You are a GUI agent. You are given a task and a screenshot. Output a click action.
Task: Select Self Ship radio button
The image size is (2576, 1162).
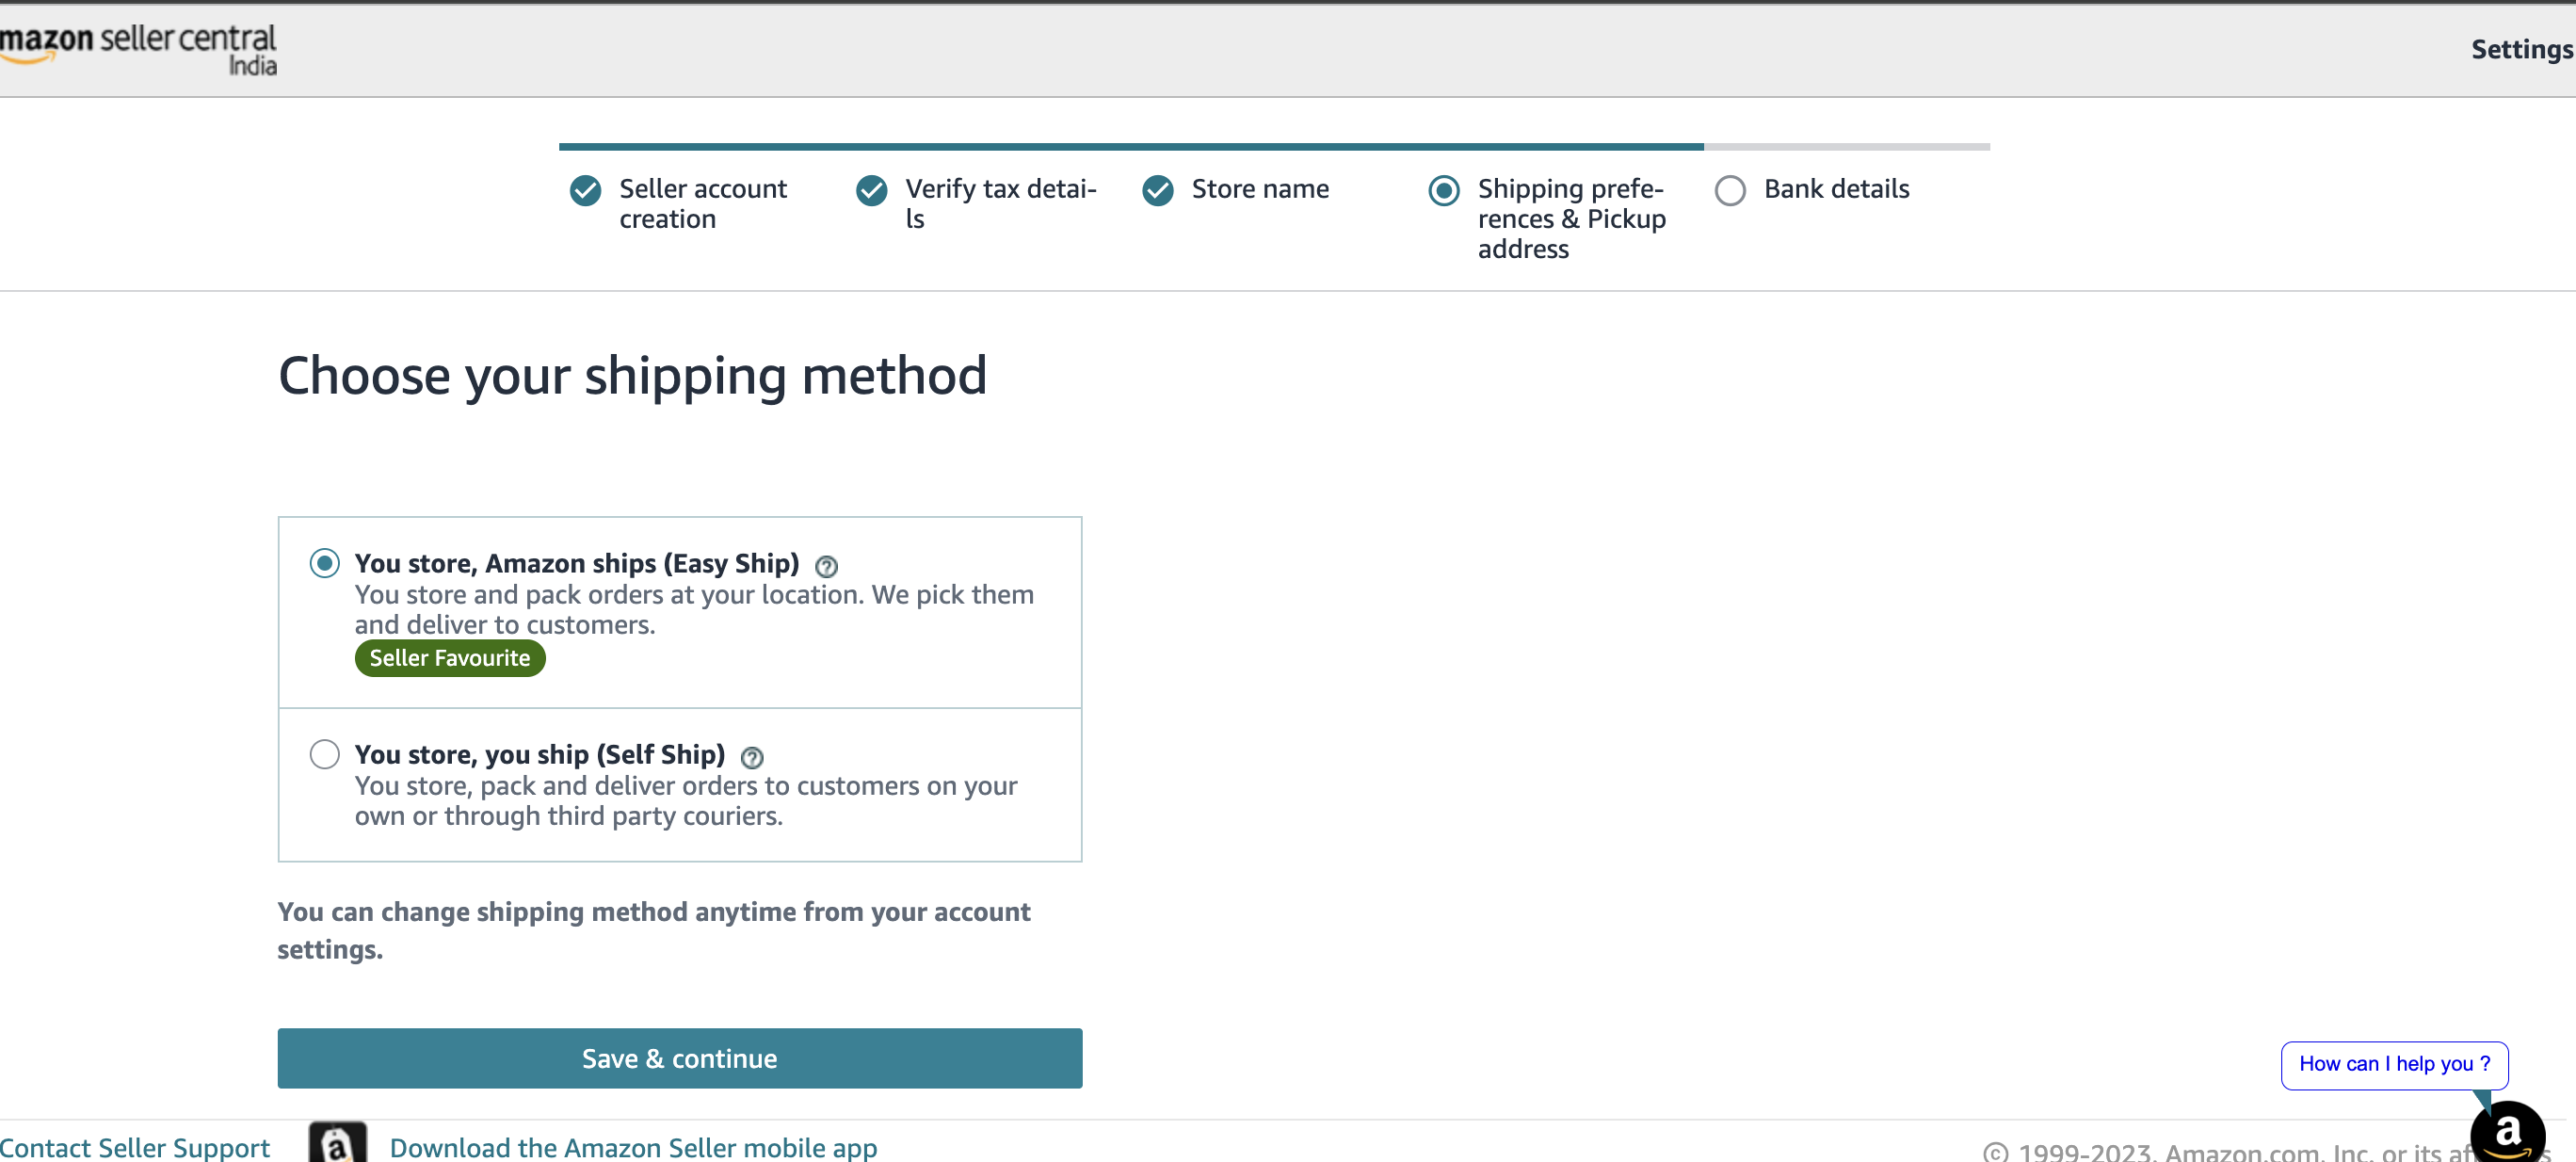pyautogui.click(x=324, y=753)
